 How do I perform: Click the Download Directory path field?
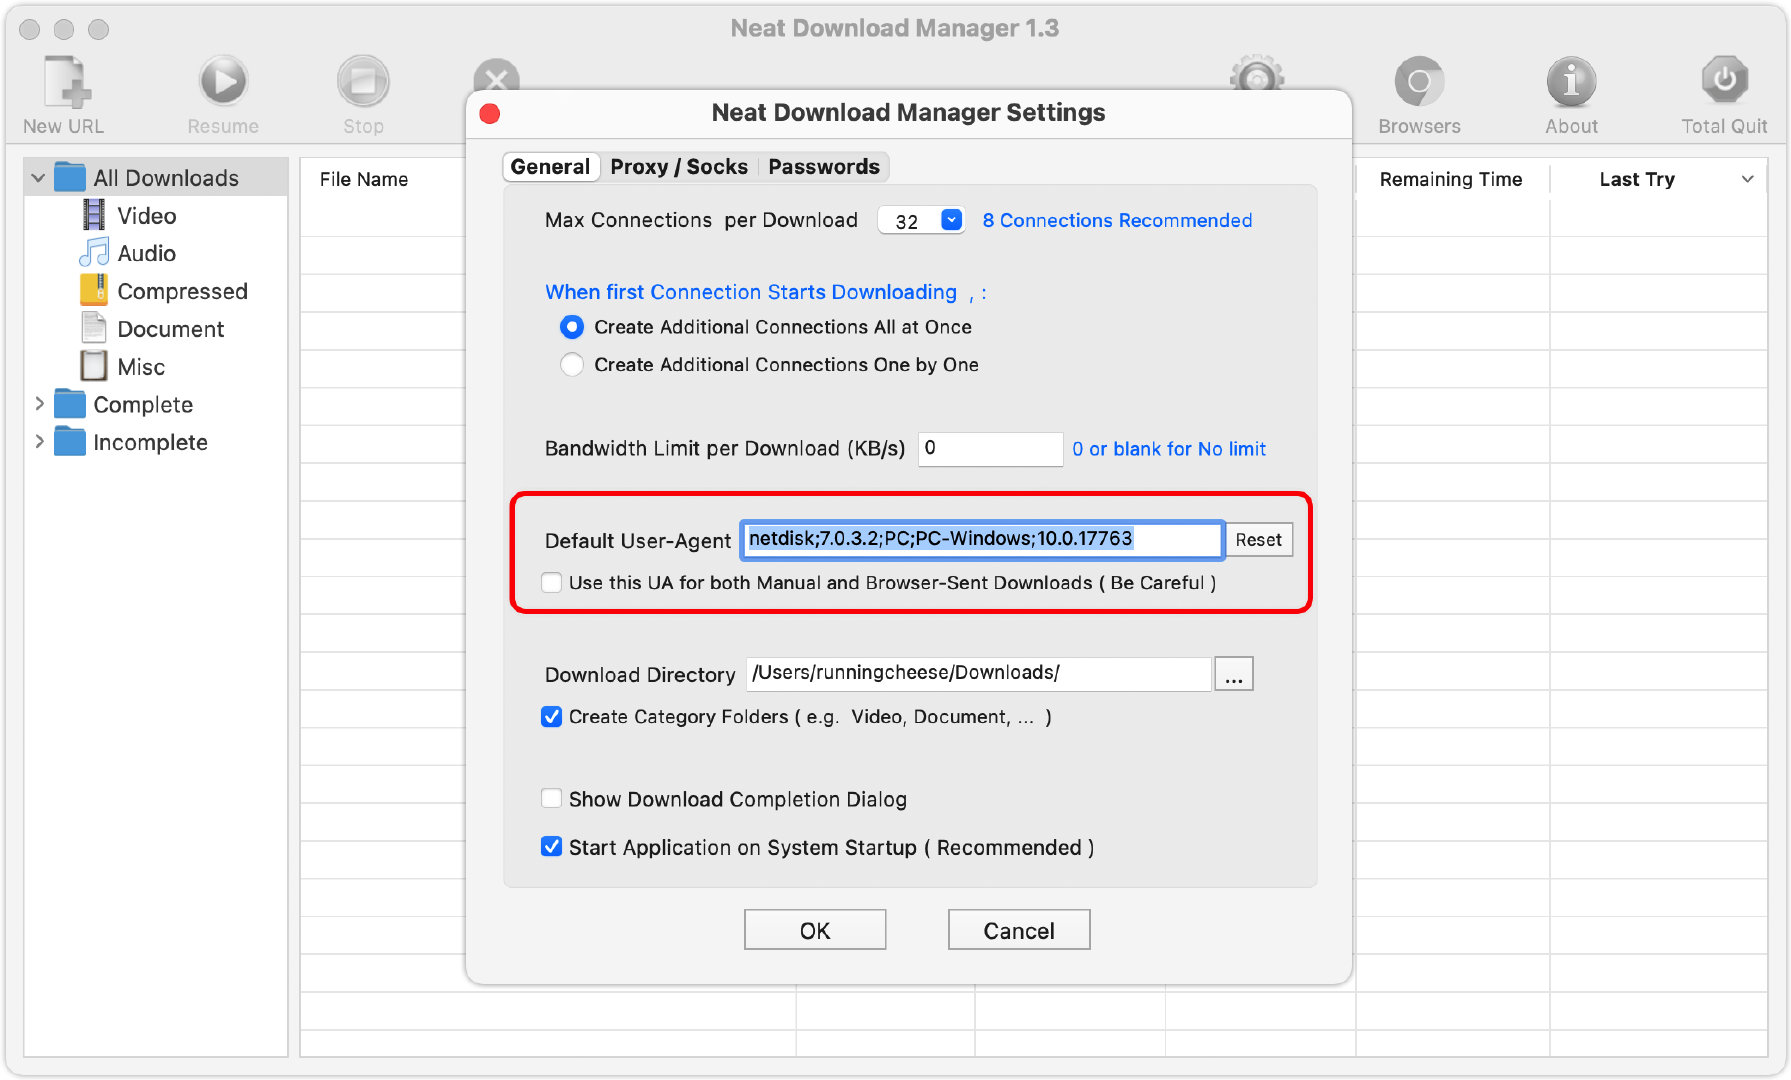(979, 674)
